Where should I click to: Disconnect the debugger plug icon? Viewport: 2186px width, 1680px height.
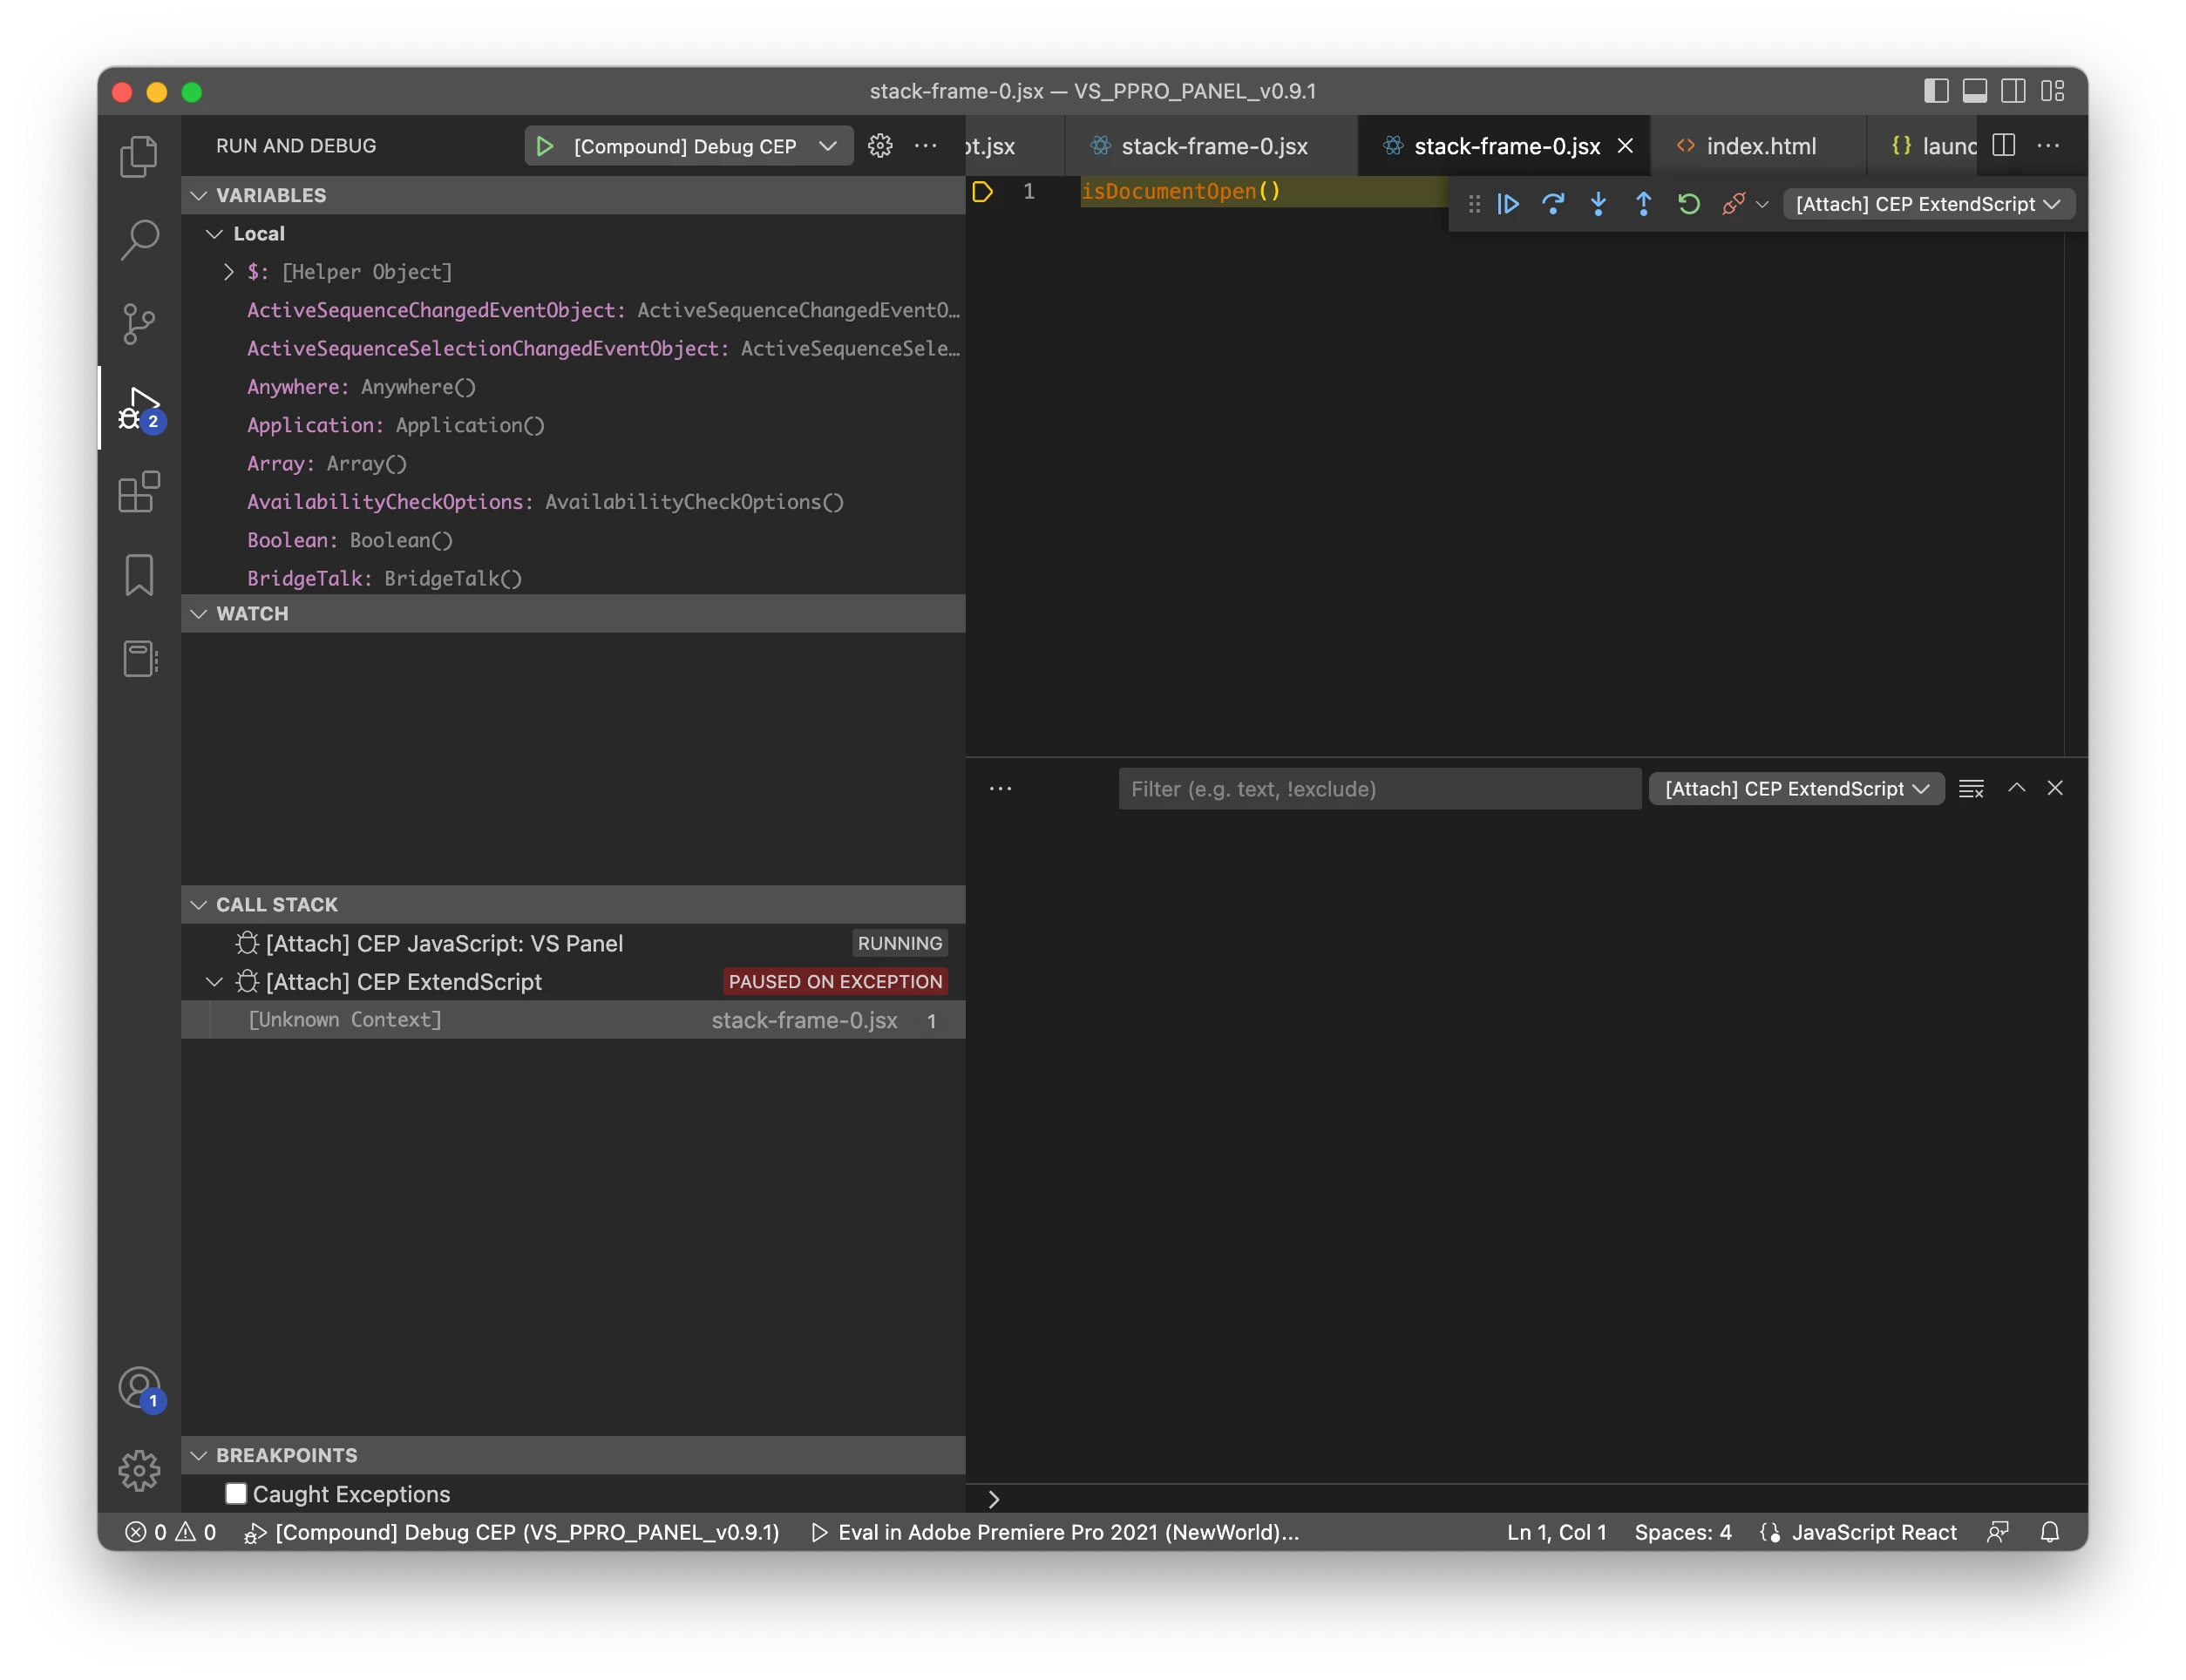[x=1733, y=204]
